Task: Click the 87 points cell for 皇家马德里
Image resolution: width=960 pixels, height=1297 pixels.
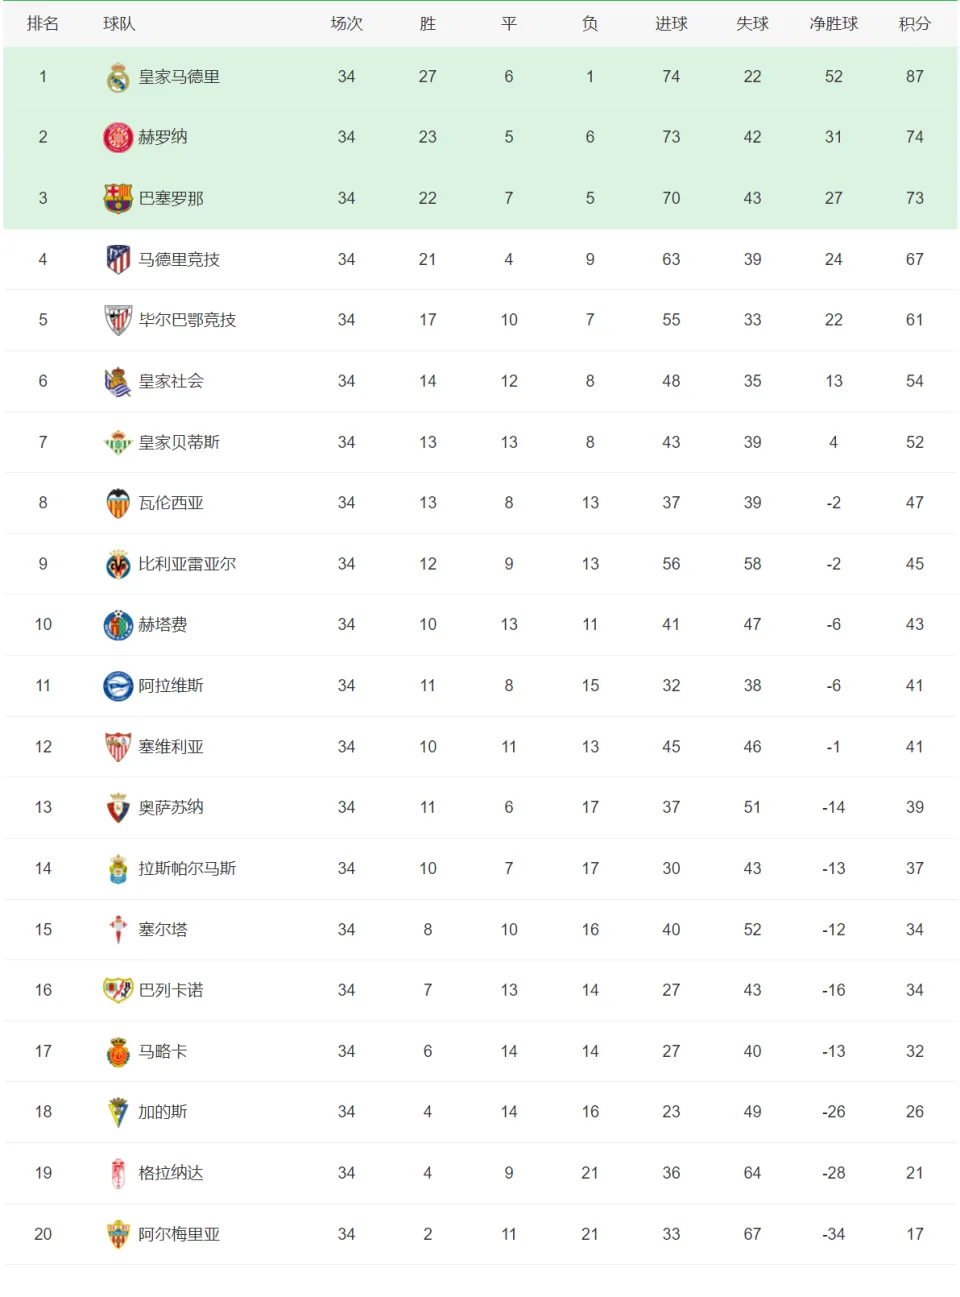Action: click(915, 77)
